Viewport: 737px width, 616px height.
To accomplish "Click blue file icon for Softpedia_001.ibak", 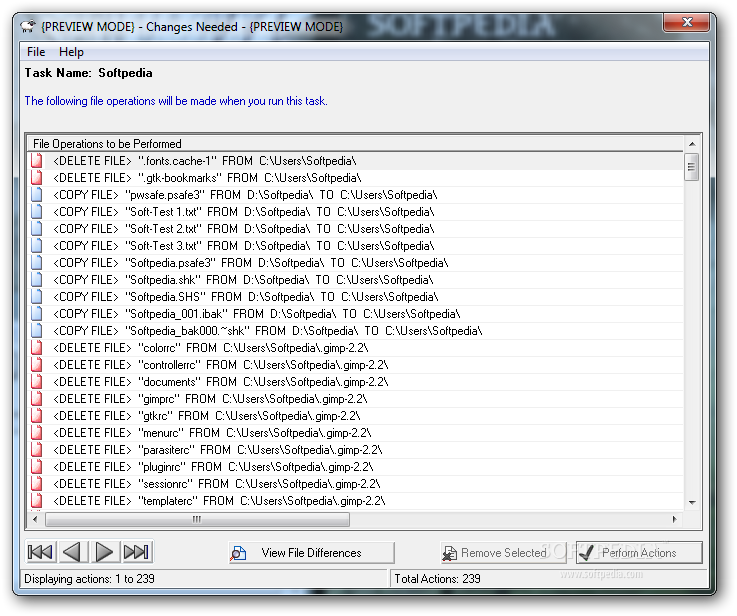I will 37,313.
